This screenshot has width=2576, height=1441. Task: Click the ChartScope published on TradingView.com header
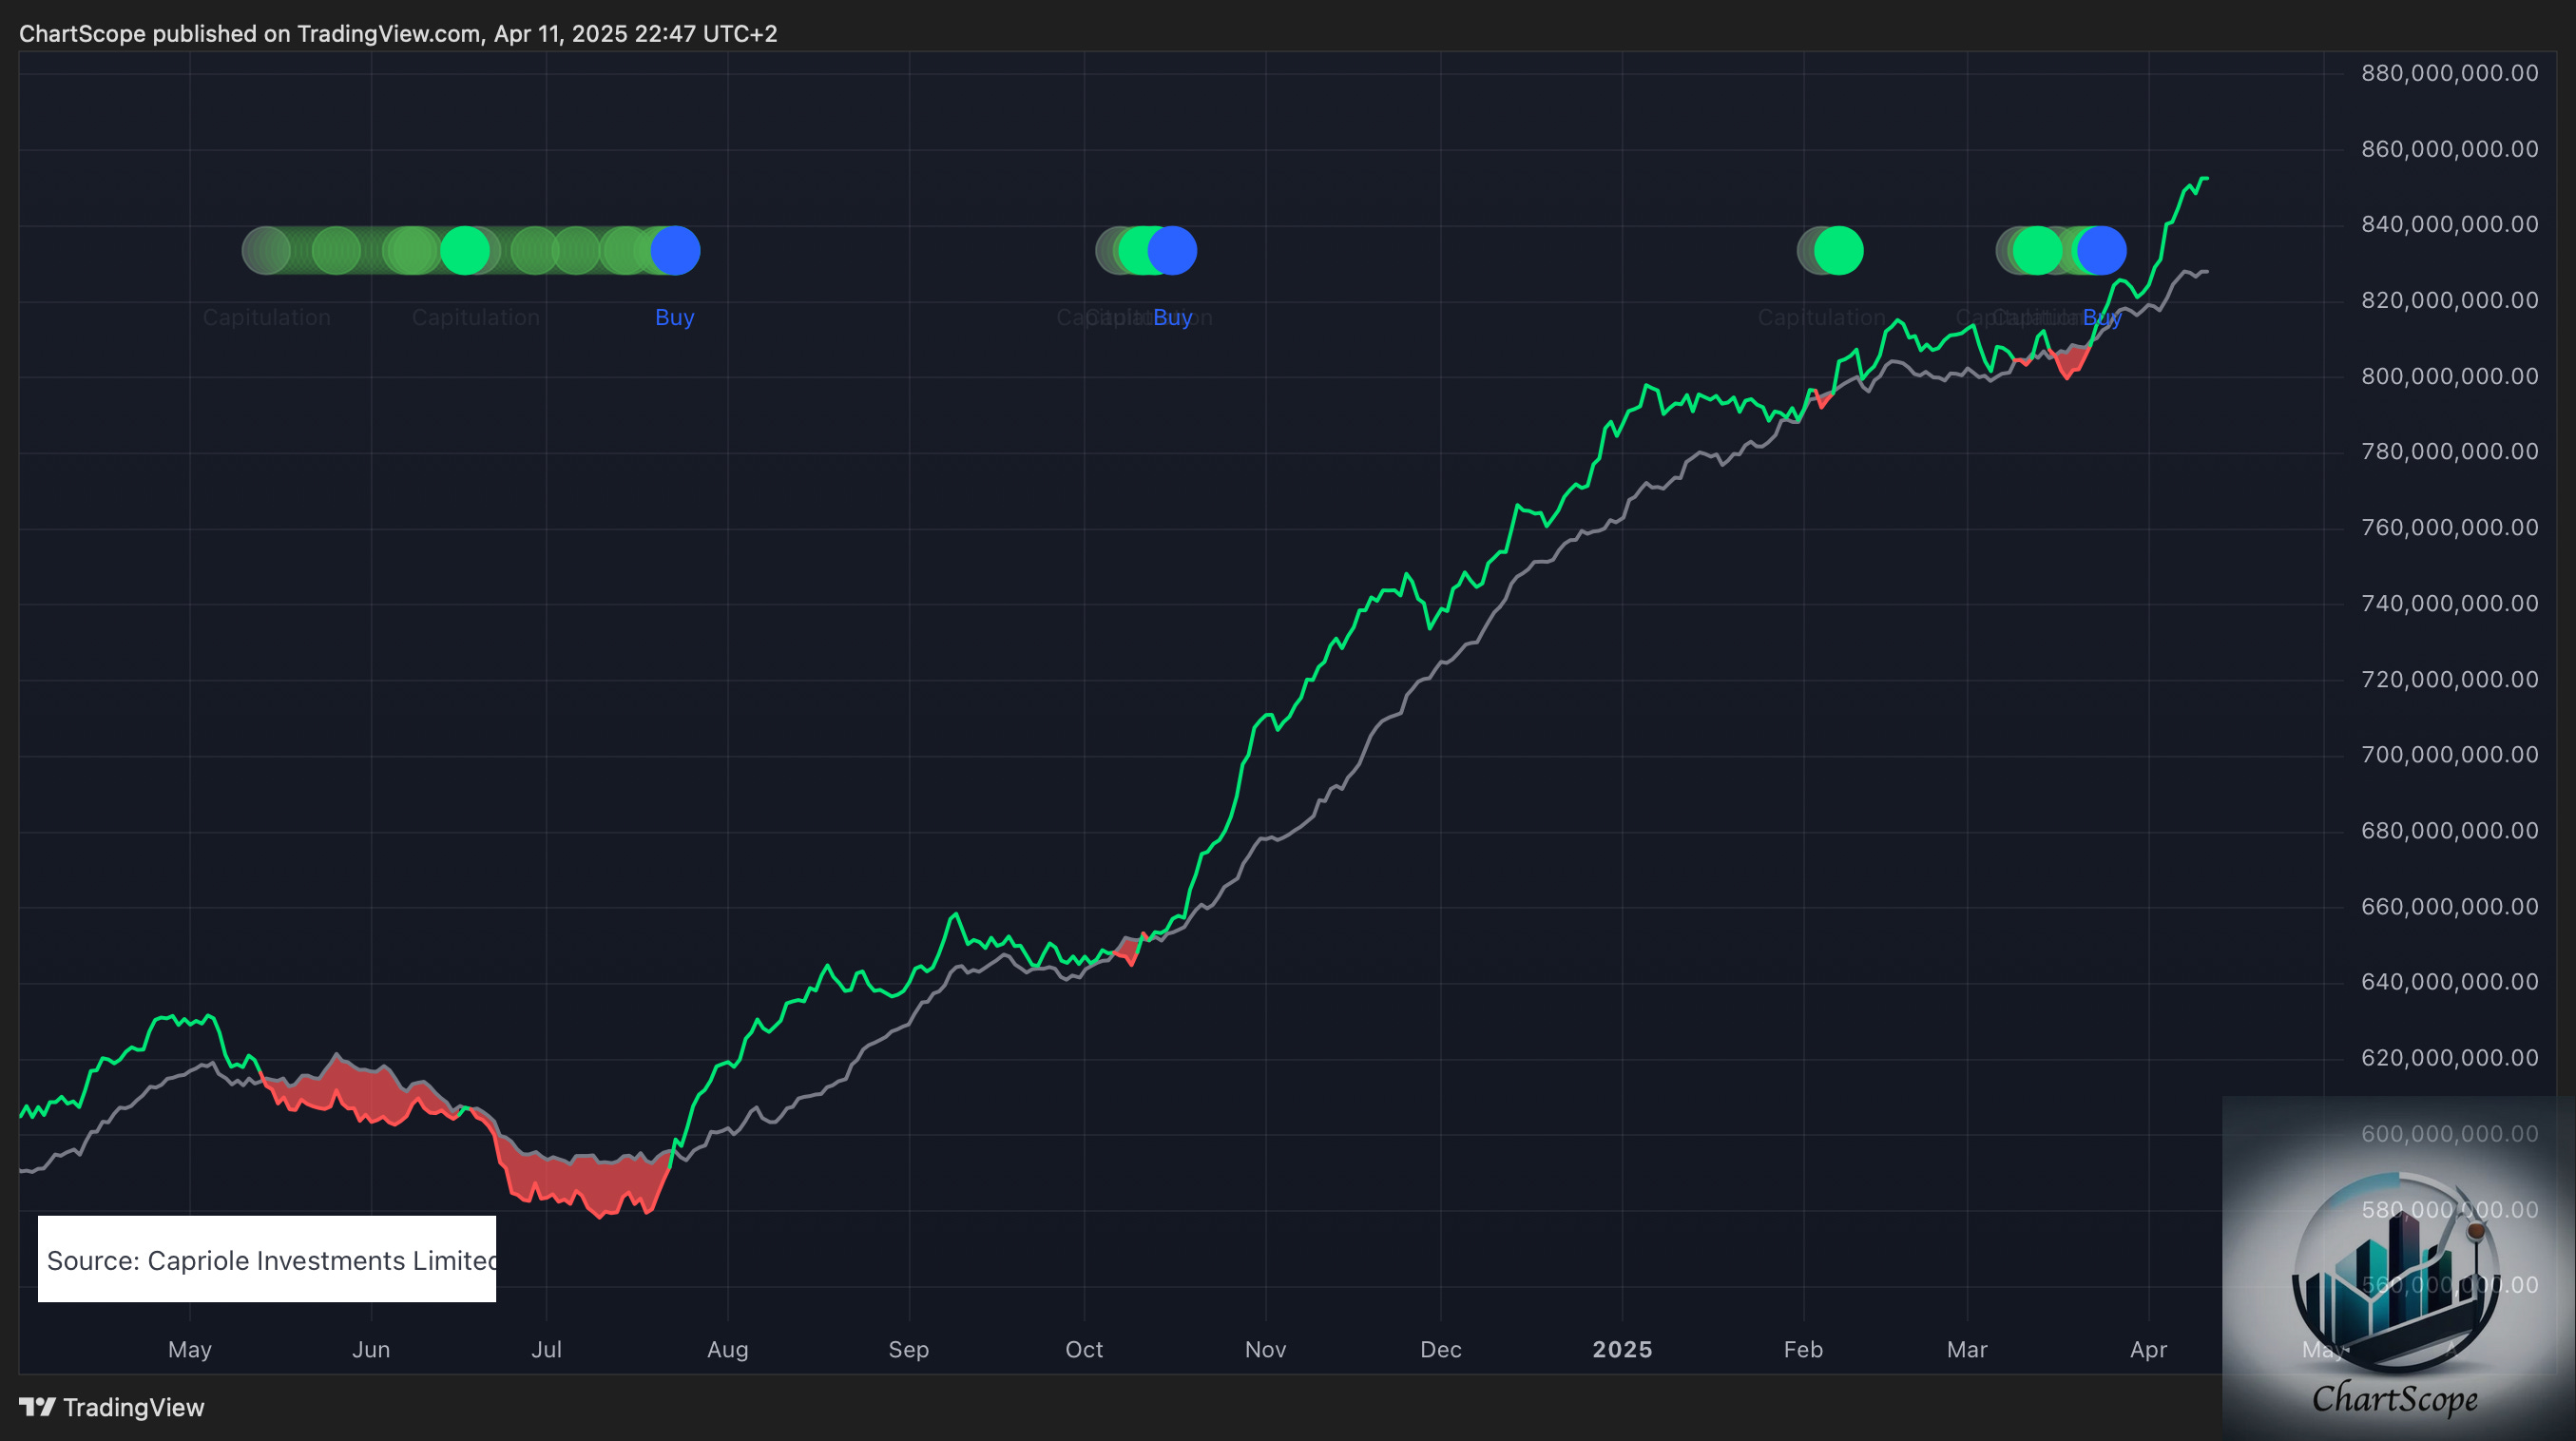pos(398,33)
